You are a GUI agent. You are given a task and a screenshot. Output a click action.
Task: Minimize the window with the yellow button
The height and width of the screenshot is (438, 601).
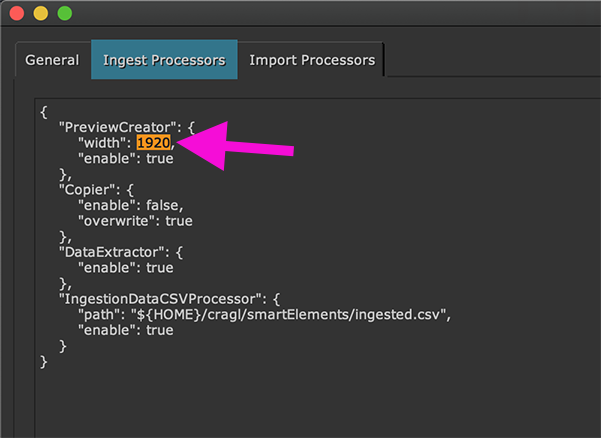pos(40,13)
